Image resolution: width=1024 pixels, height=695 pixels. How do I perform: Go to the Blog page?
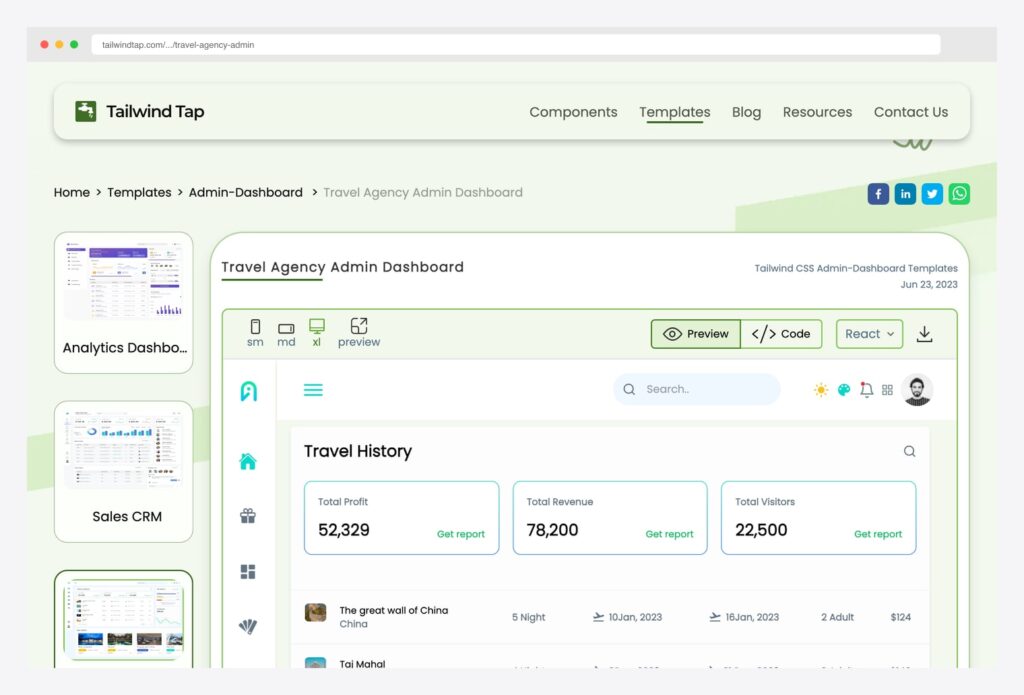click(746, 112)
